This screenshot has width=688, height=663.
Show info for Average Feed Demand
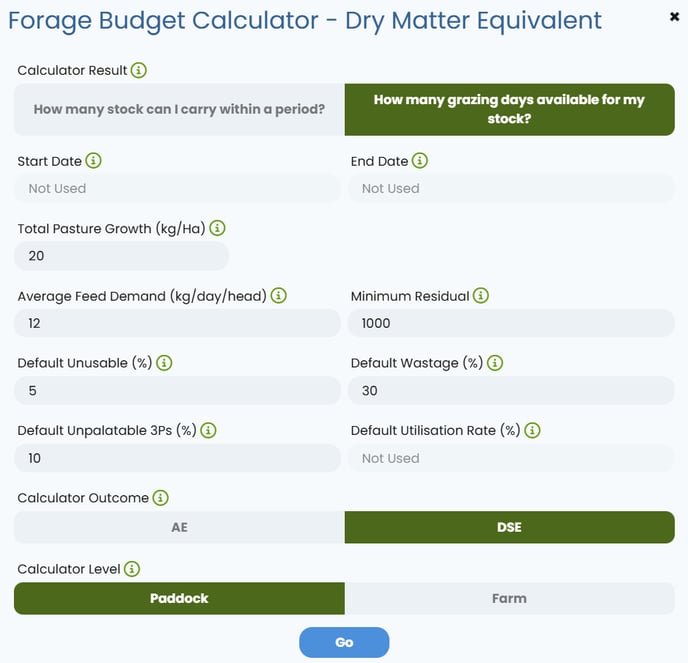[x=279, y=296]
